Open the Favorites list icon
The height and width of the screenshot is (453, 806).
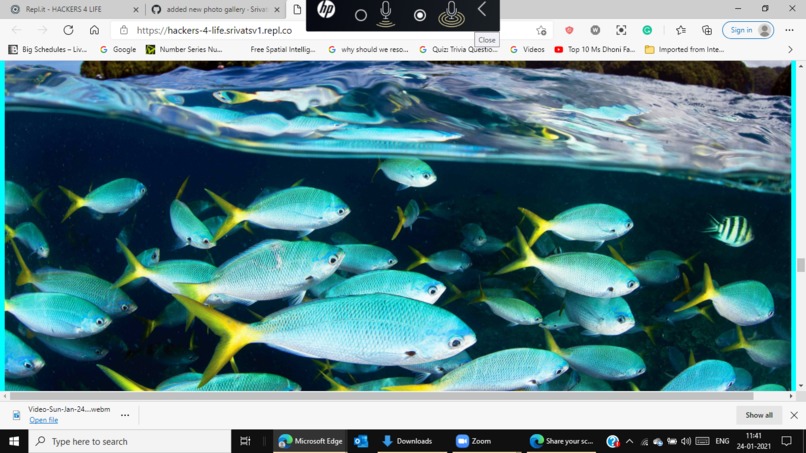(681, 30)
